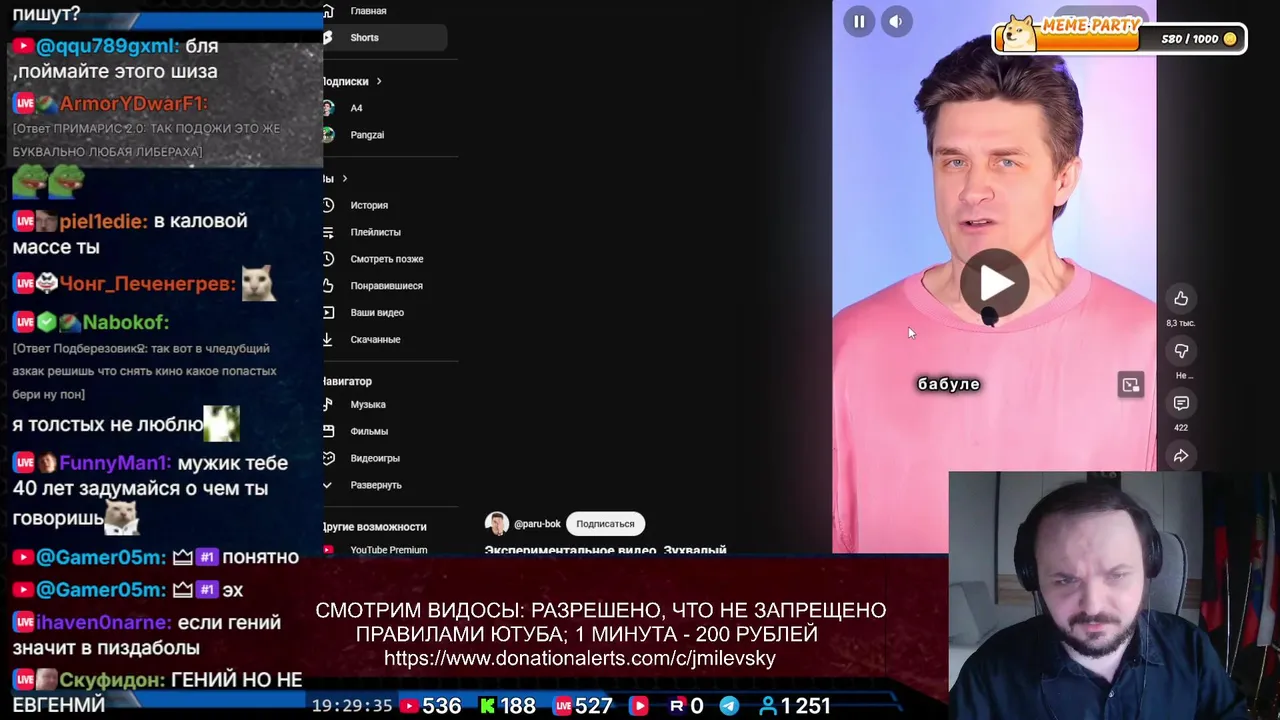1280x720 pixels.
Task: Click the СМОТРИМ ВИДОСЫ banner text
Action: pyautogui.click(x=600, y=622)
